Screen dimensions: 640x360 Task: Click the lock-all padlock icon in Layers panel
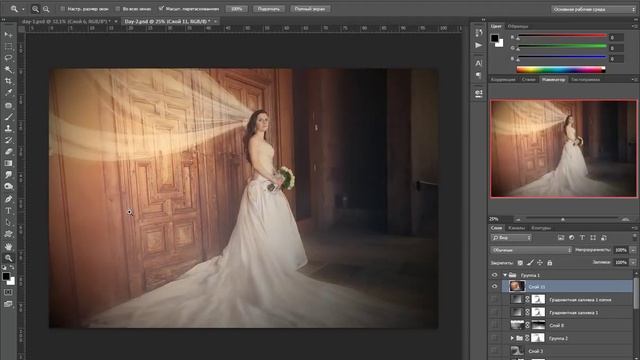(549, 263)
